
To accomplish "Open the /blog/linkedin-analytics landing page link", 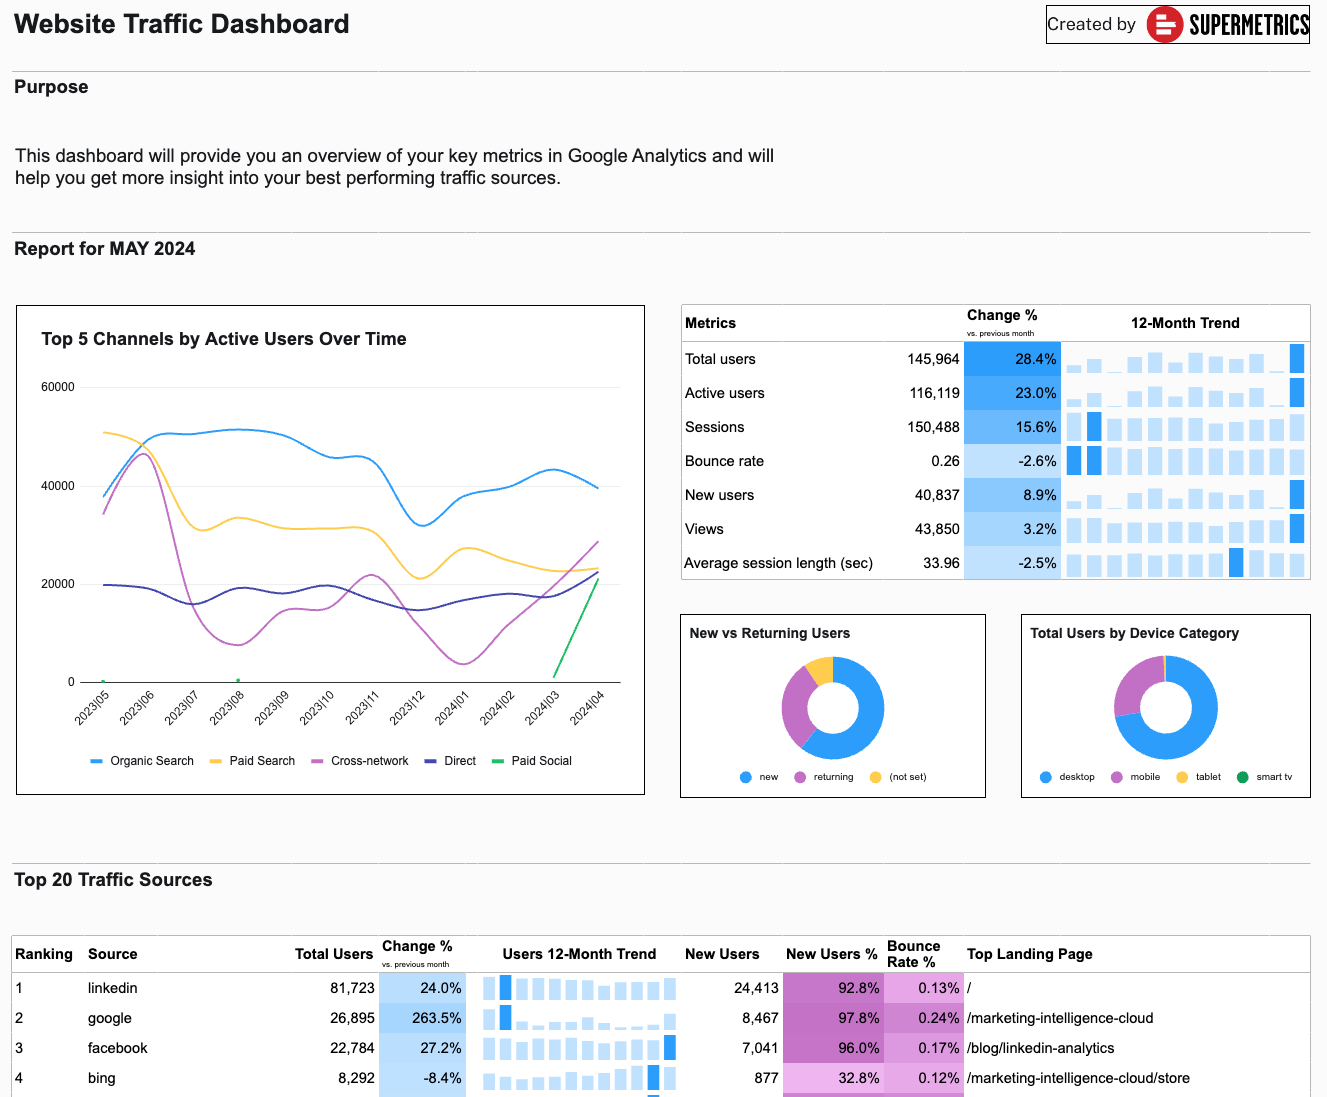I will 1040,1048.
